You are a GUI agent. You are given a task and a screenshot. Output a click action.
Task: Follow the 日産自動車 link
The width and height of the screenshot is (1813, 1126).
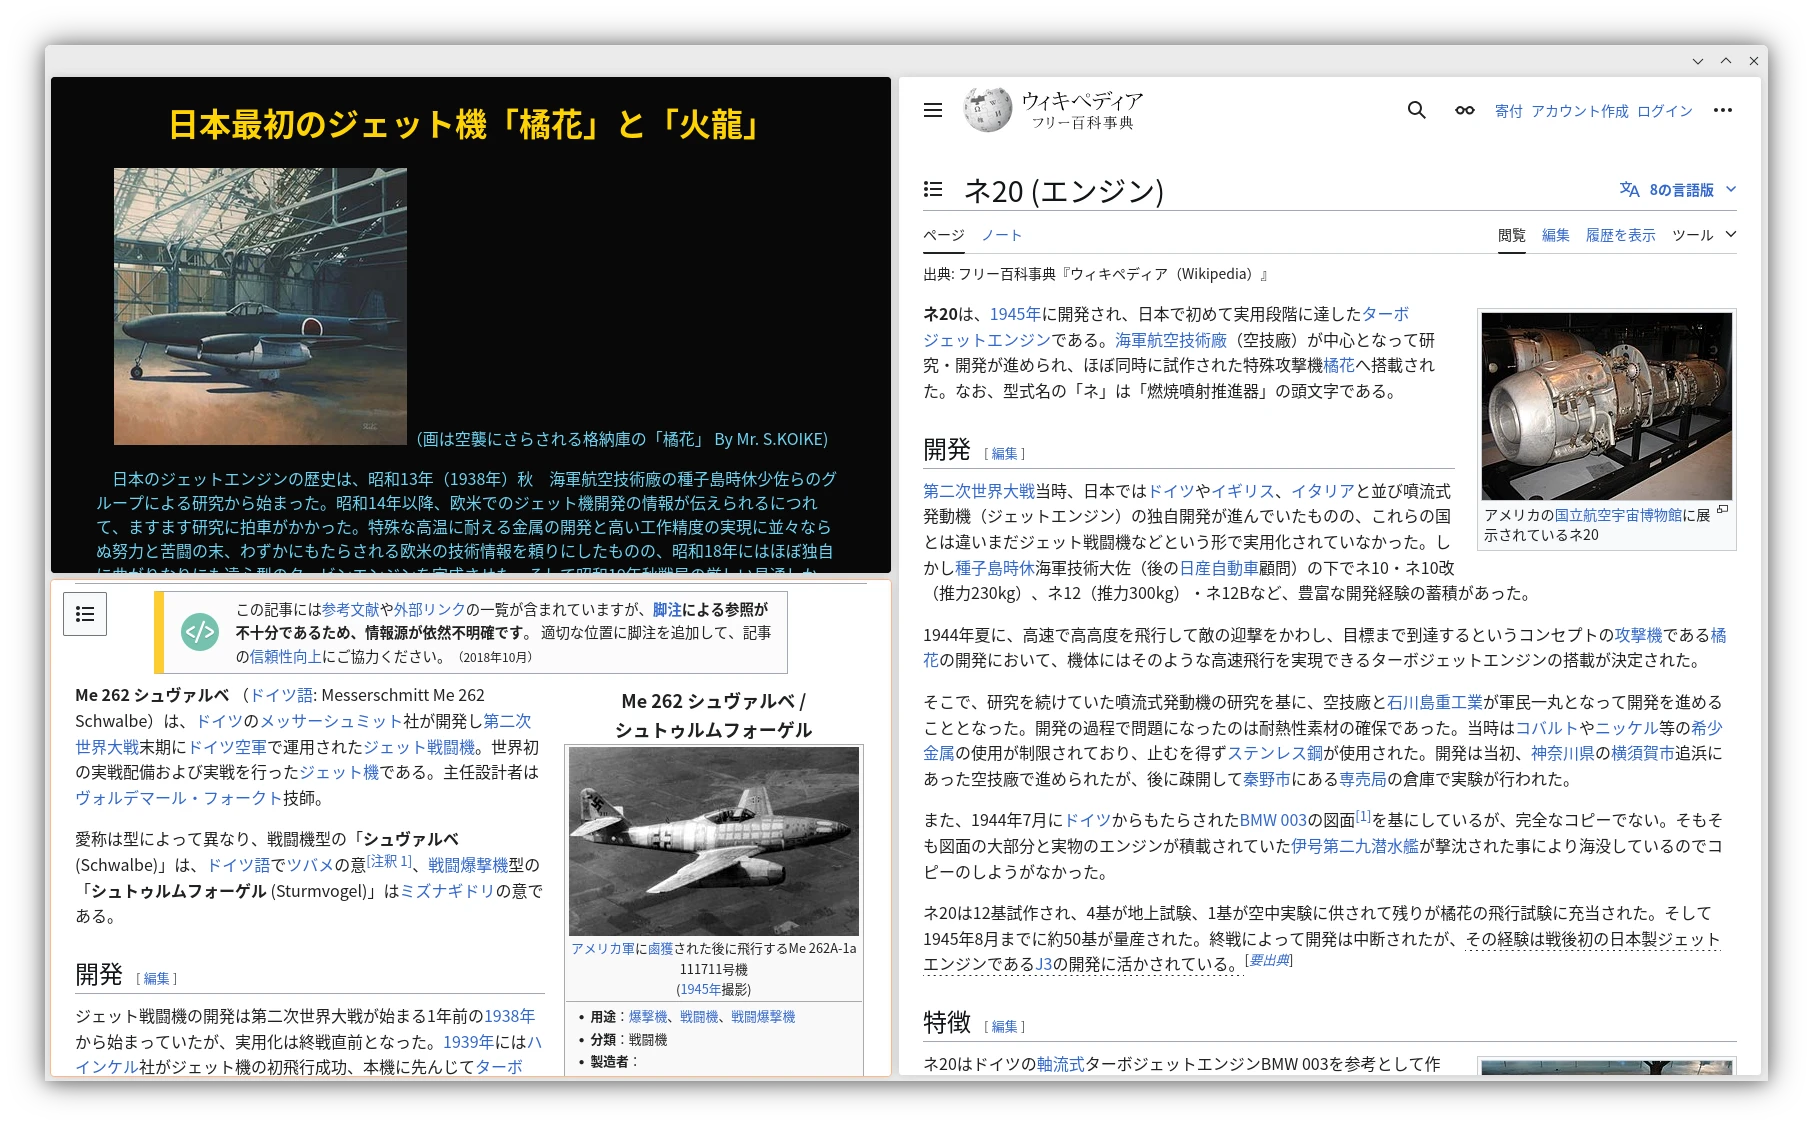pos(1219,568)
